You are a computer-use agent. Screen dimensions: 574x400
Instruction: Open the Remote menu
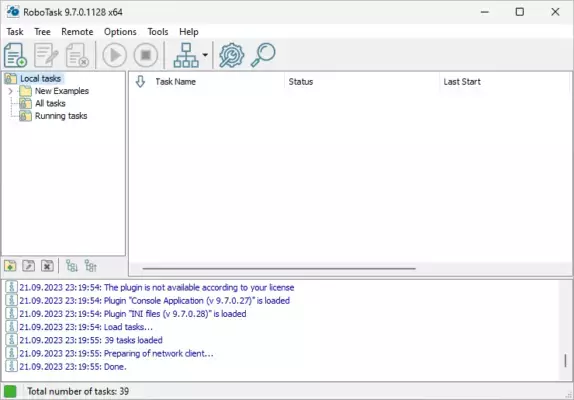[77, 32]
